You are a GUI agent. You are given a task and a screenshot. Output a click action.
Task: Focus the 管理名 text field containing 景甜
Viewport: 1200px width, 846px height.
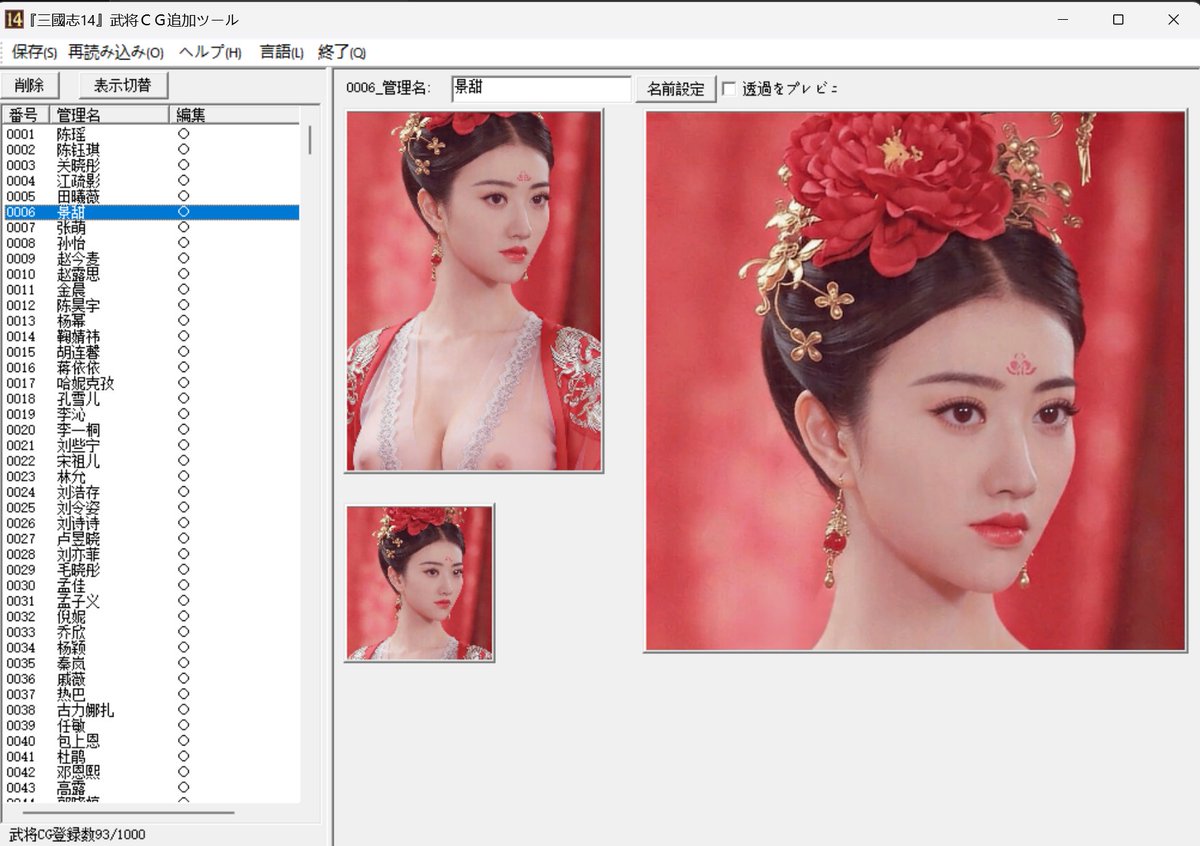(x=541, y=88)
